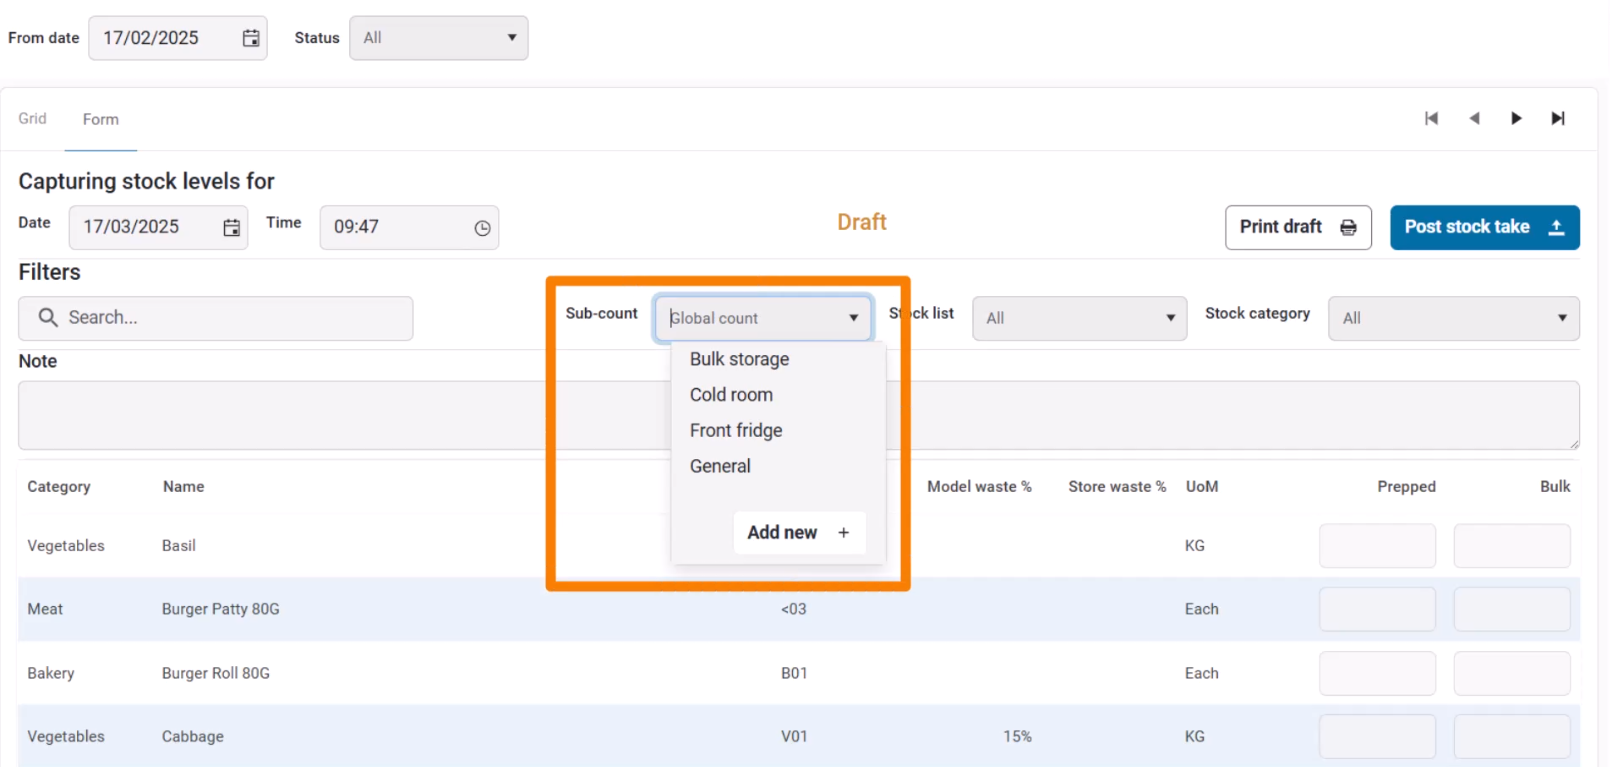Open the time picker clock icon
This screenshot has width=1610, height=767.
[482, 228]
